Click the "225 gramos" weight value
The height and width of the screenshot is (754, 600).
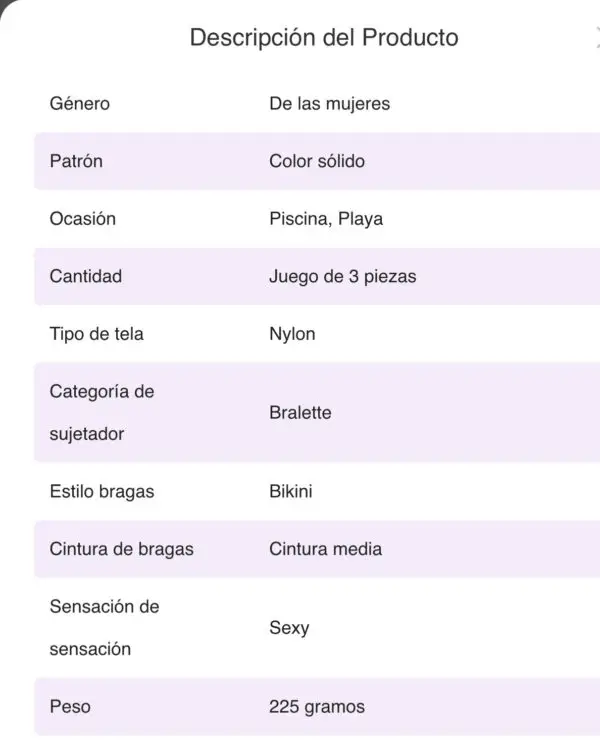click(317, 707)
